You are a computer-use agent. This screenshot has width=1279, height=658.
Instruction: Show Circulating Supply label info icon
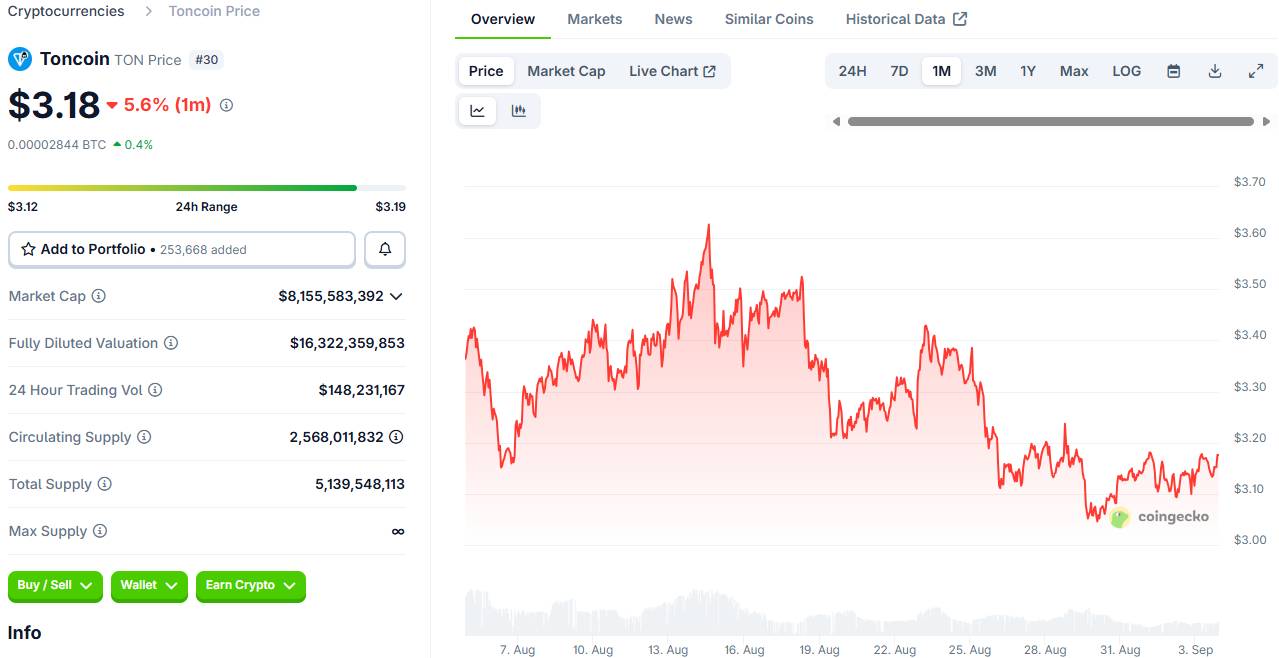click(x=144, y=437)
